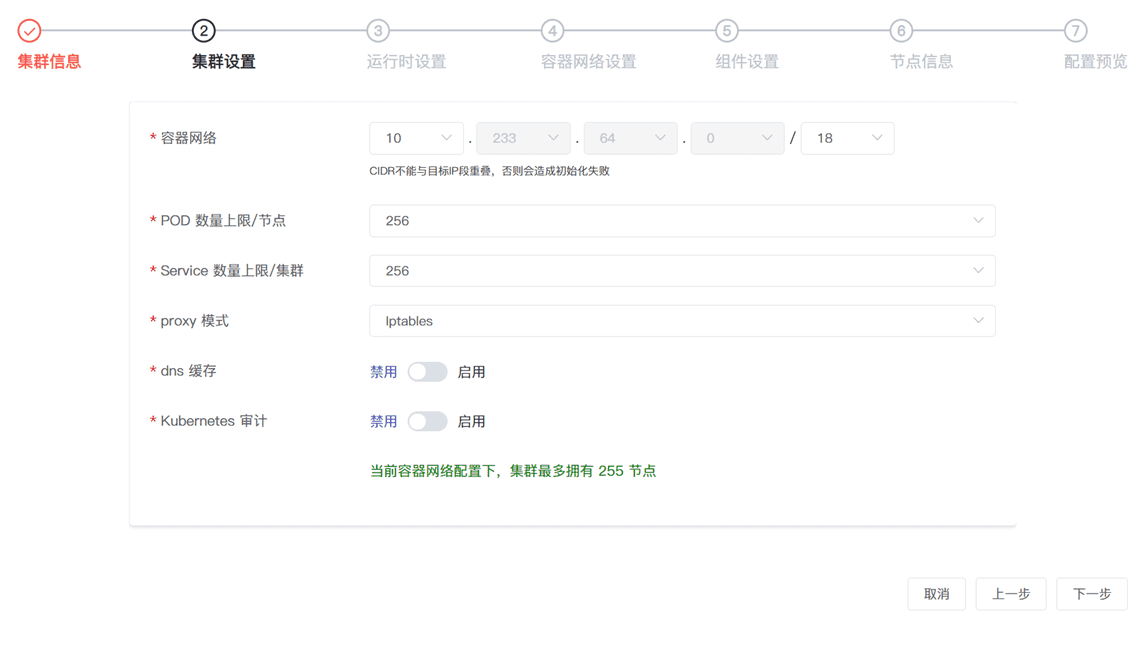Click the 上一步 button
Screen dimensions: 1144x656
[x=1011, y=594]
